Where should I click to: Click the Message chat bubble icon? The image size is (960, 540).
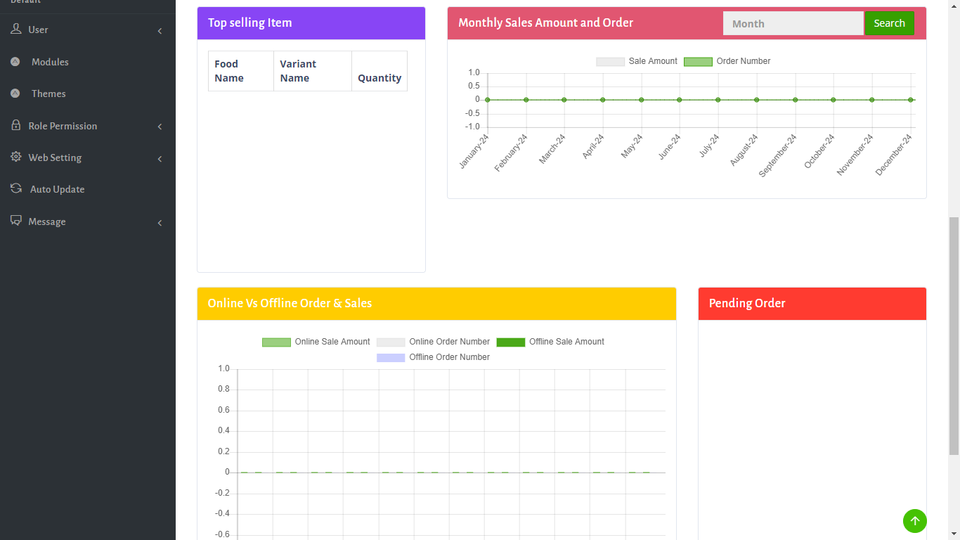[16, 220]
